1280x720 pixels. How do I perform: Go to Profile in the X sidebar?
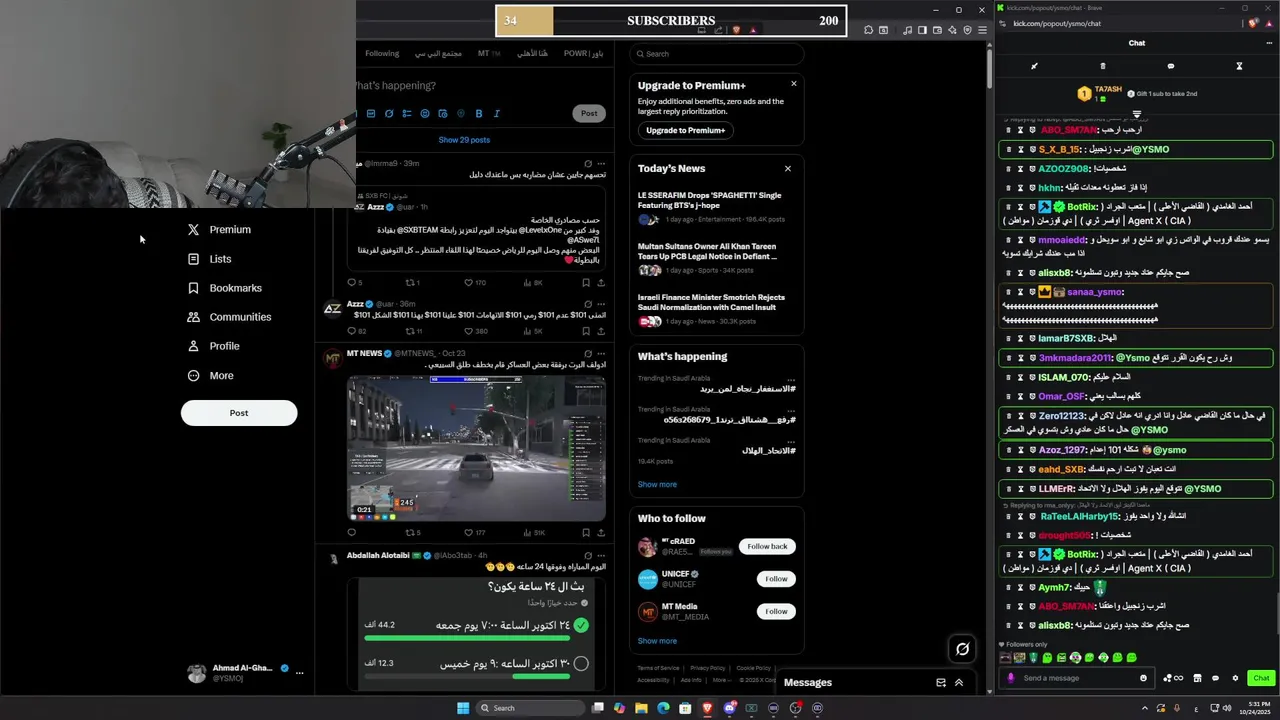[213, 346]
